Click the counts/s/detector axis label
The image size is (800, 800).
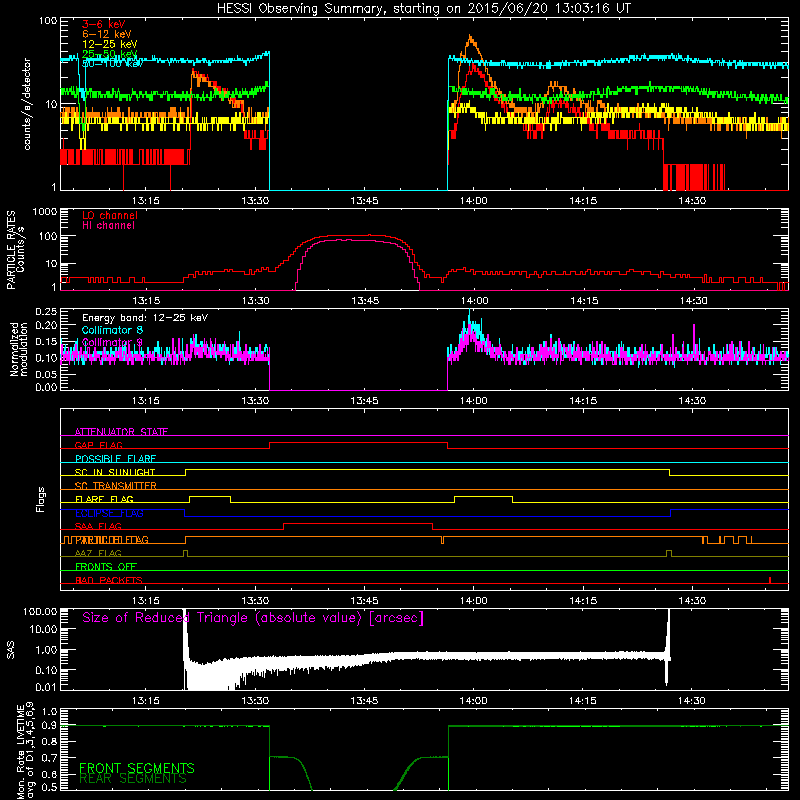[x=27, y=104]
